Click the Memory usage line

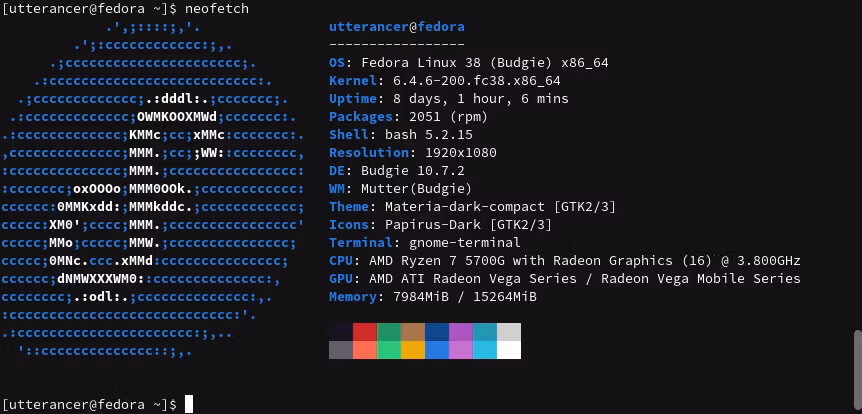coord(432,296)
